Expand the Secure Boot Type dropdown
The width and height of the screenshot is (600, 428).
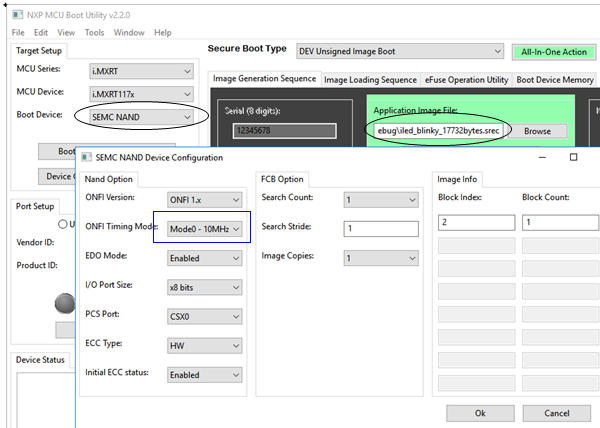click(x=399, y=51)
